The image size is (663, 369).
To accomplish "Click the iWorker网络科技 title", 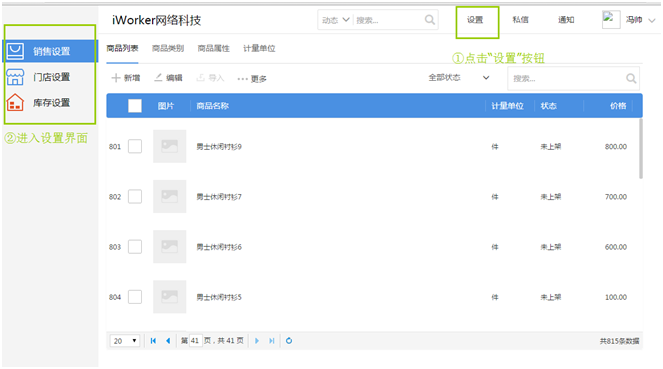I will (156, 20).
